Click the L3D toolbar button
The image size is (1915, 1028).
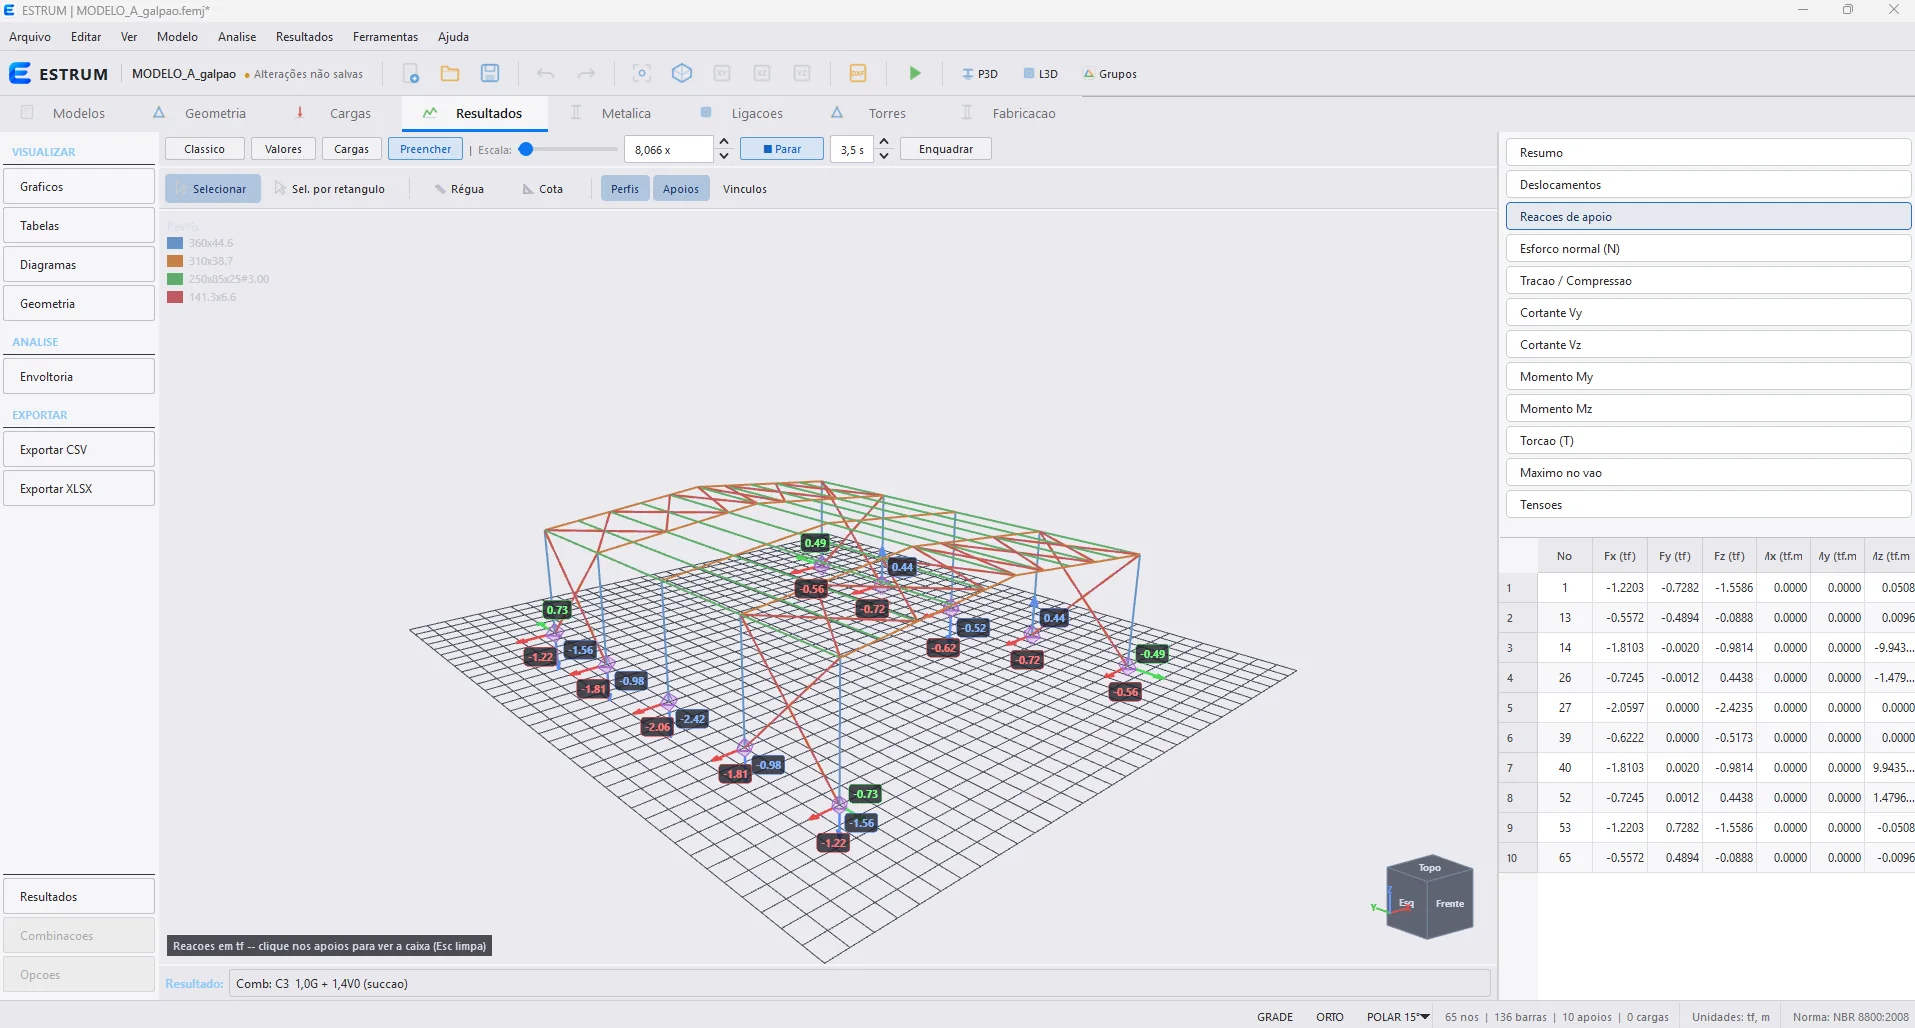coord(1040,74)
